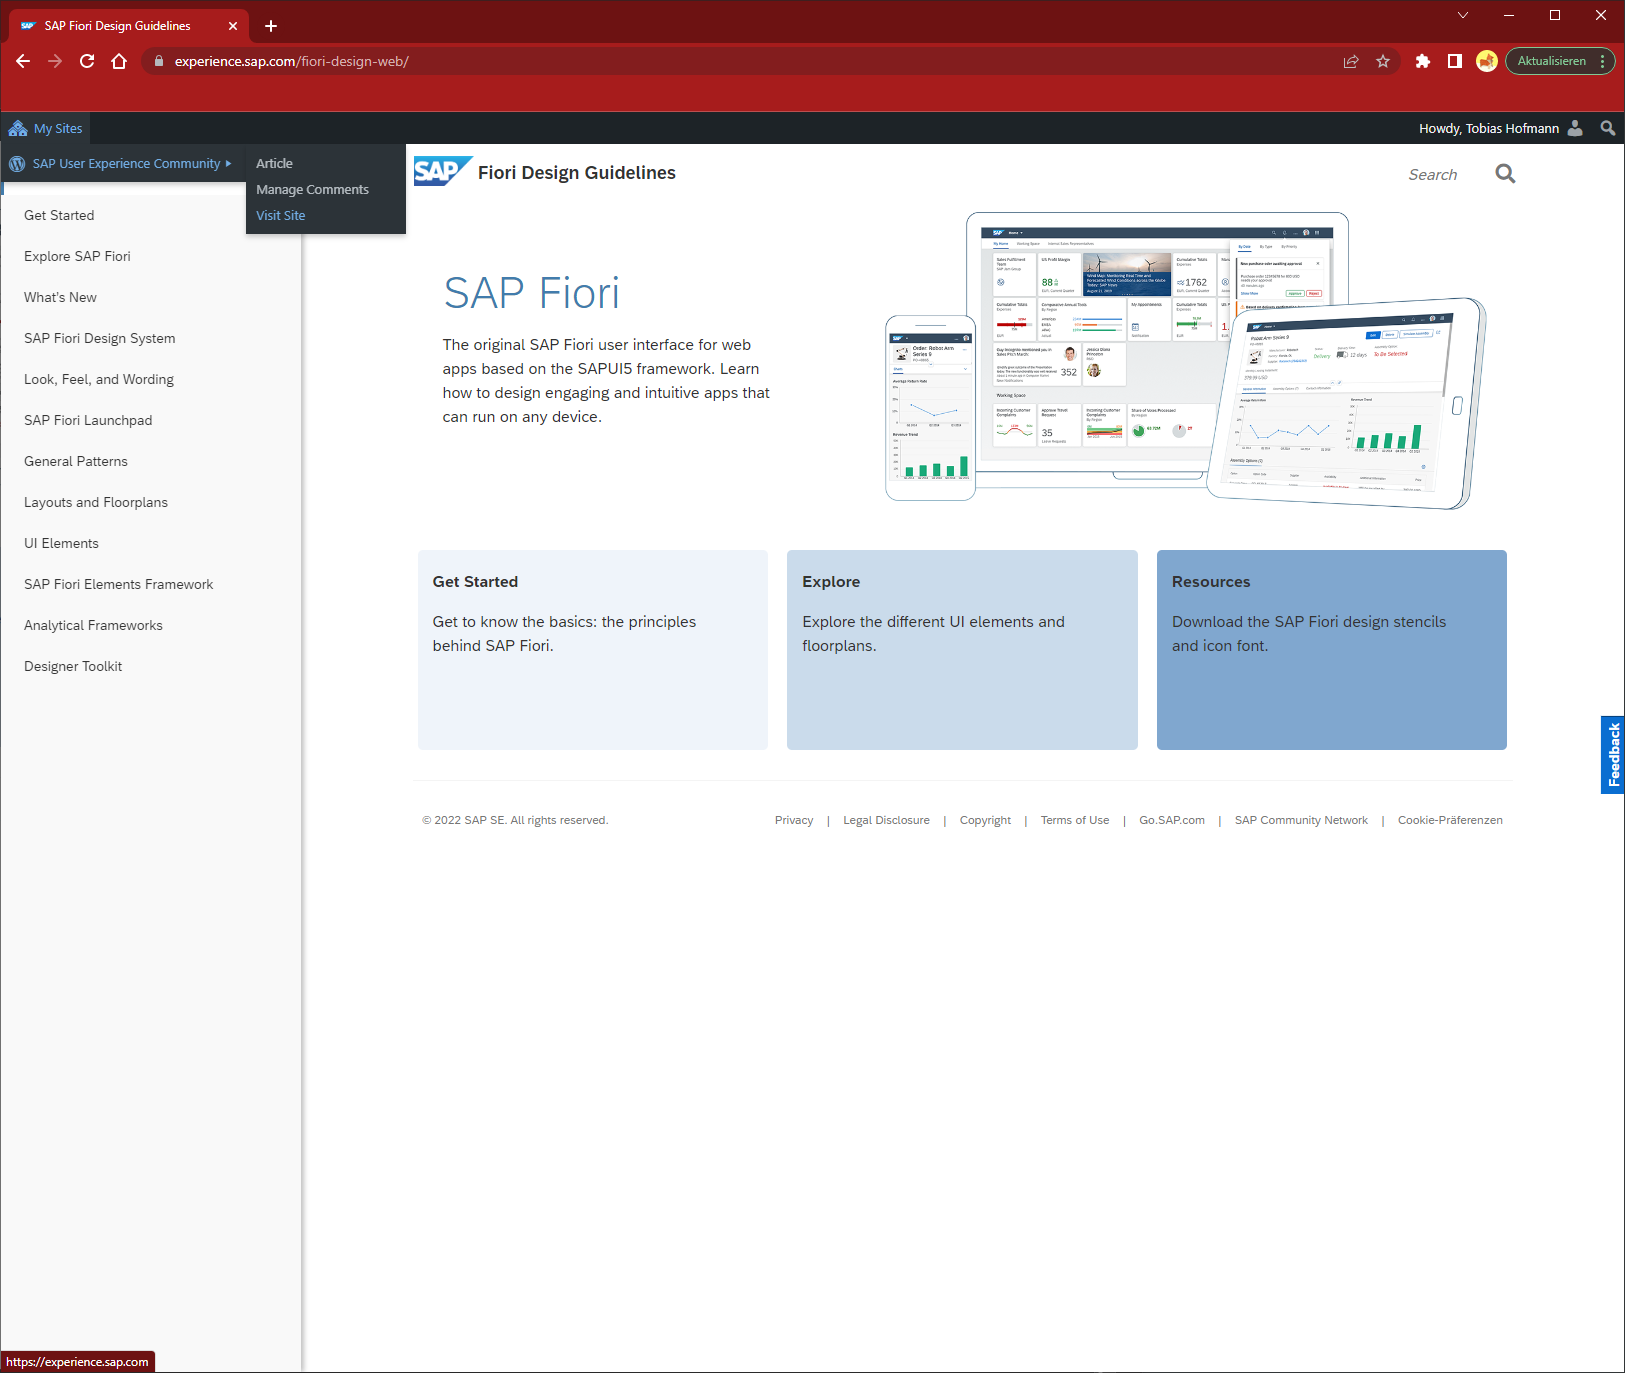Screen dimensions: 1625x1373
Task: Click the lock site info icon
Action: 158,61
